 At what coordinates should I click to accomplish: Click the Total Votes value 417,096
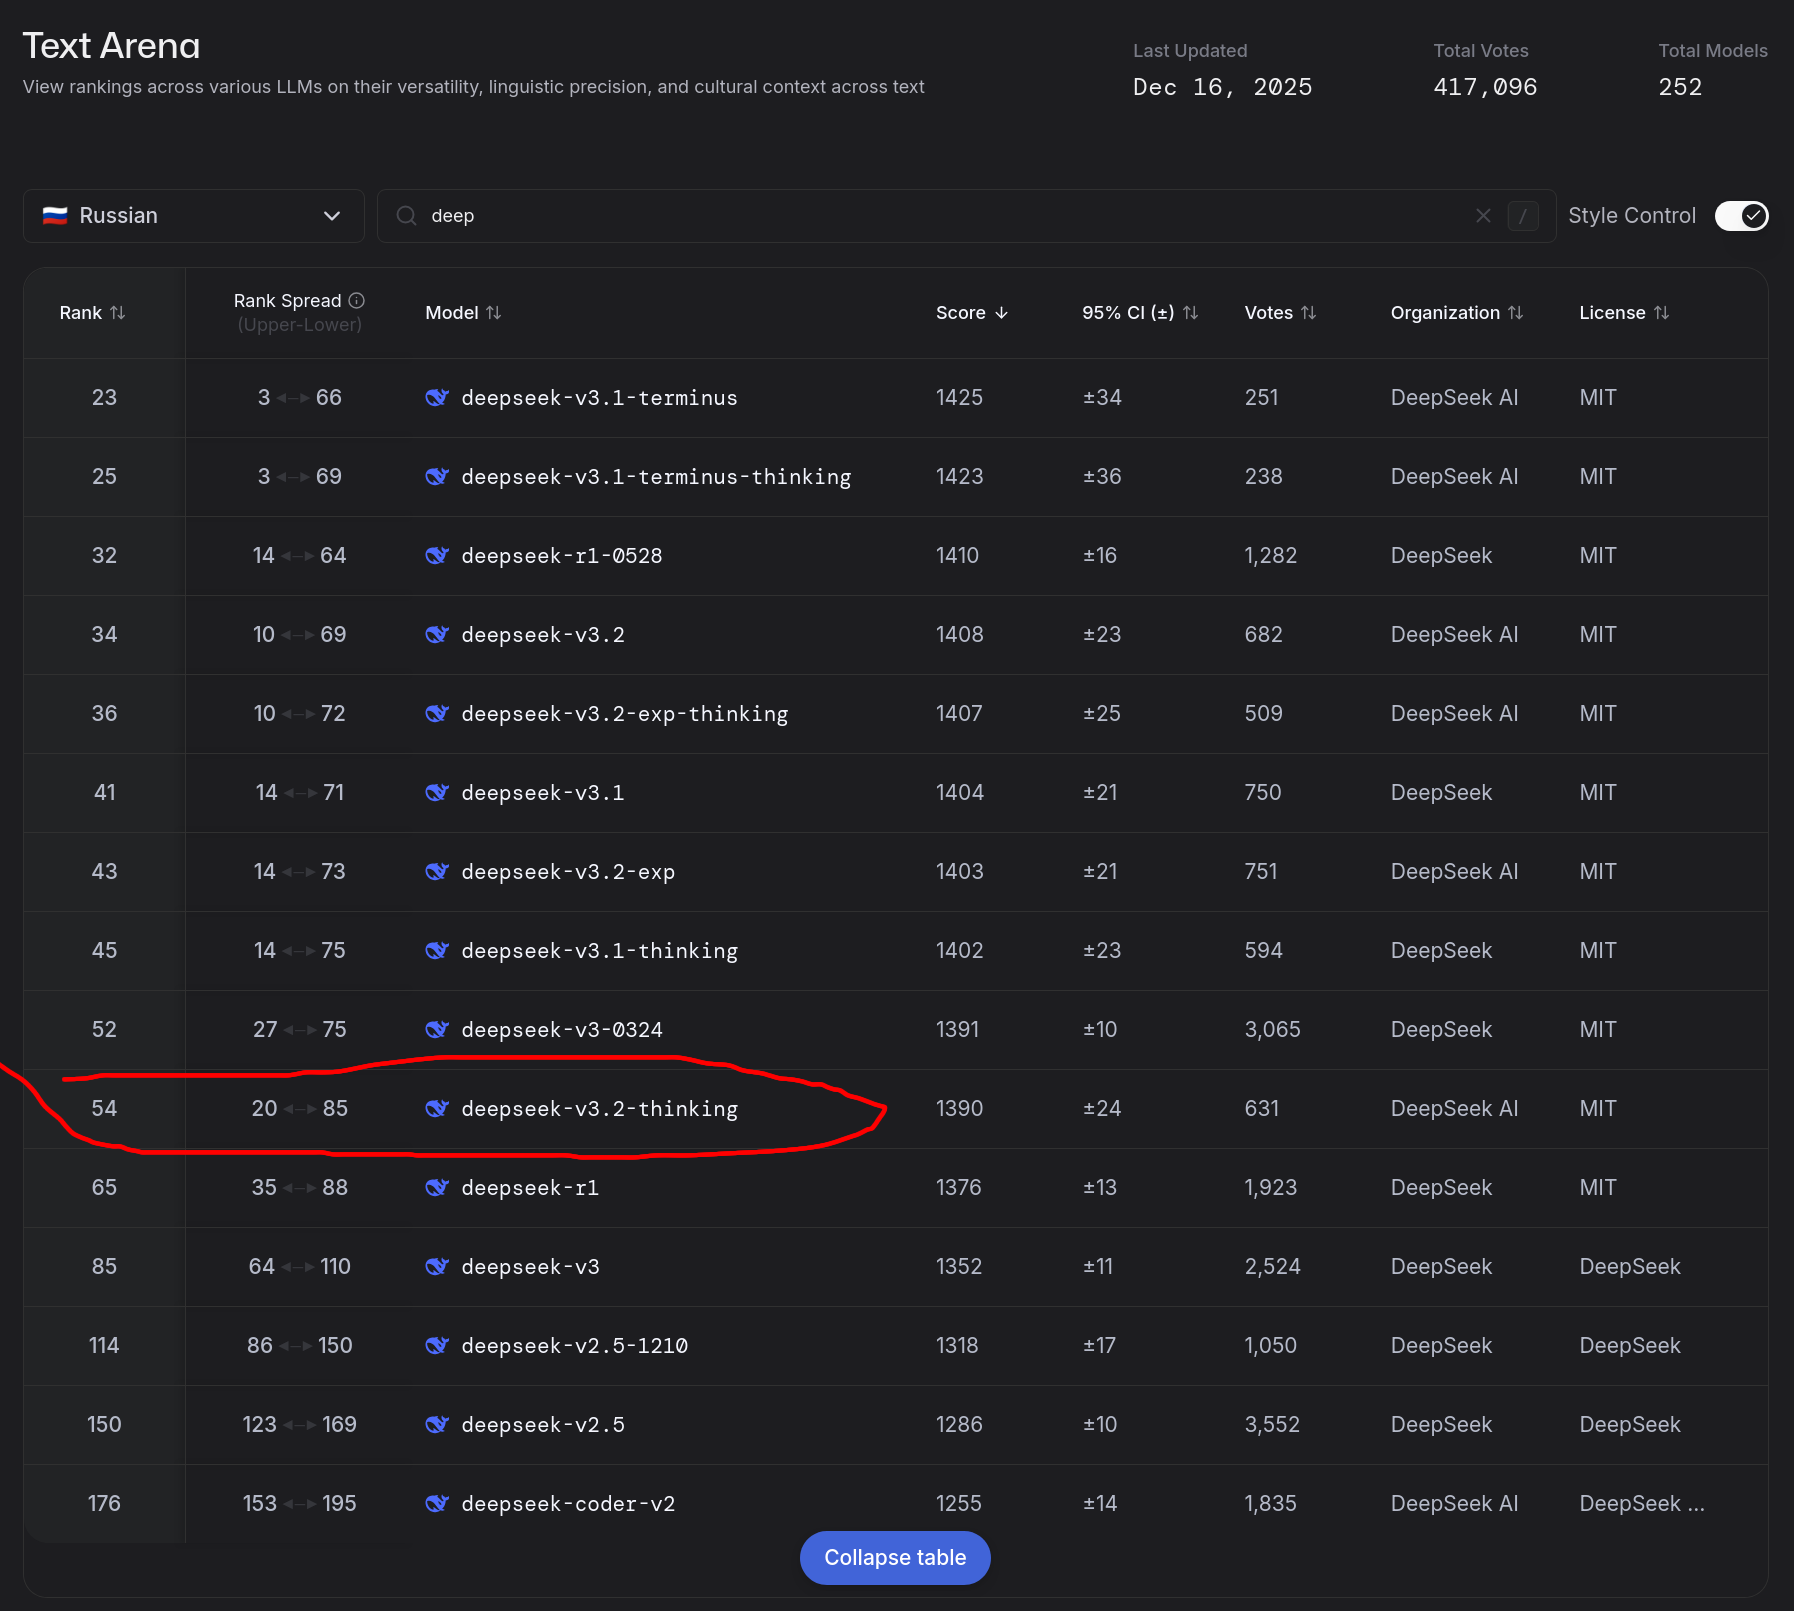click(x=1485, y=87)
